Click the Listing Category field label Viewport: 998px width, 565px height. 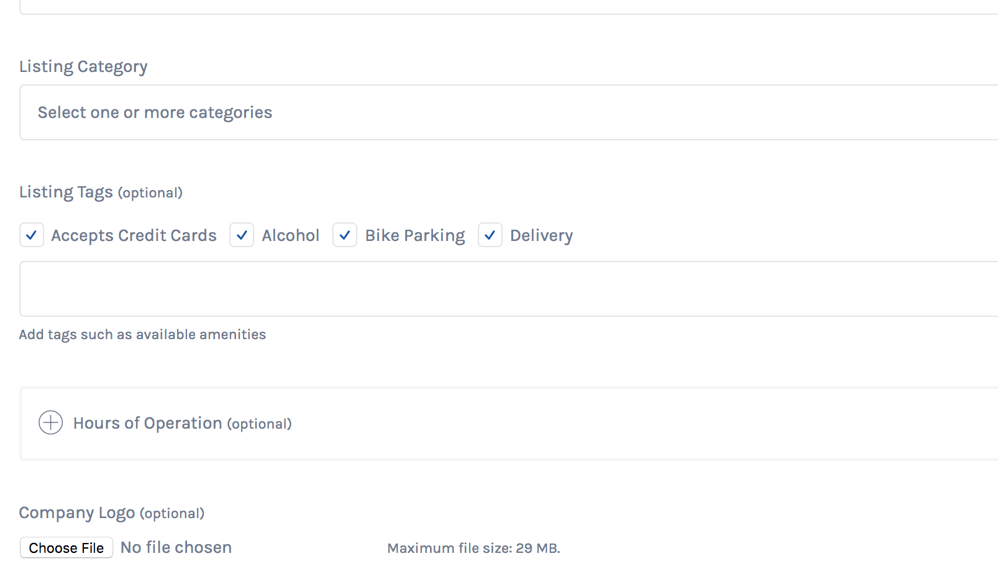click(x=83, y=66)
